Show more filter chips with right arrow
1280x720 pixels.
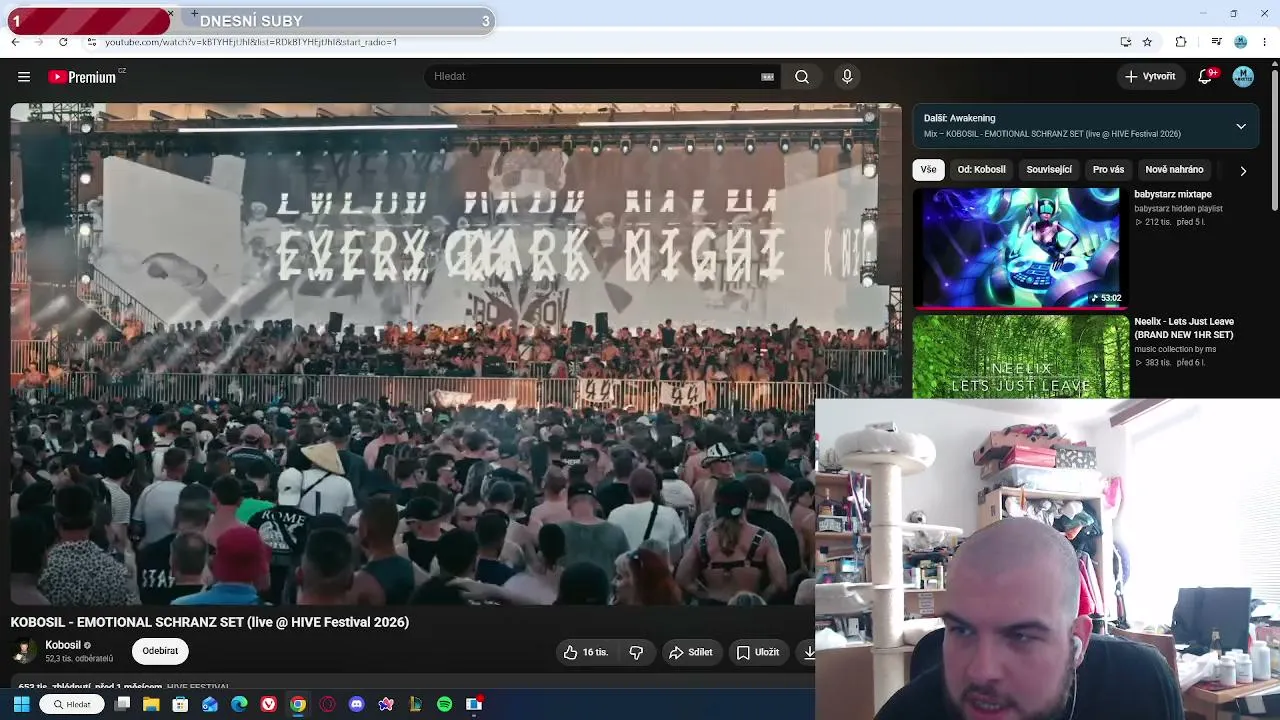(1243, 170)
